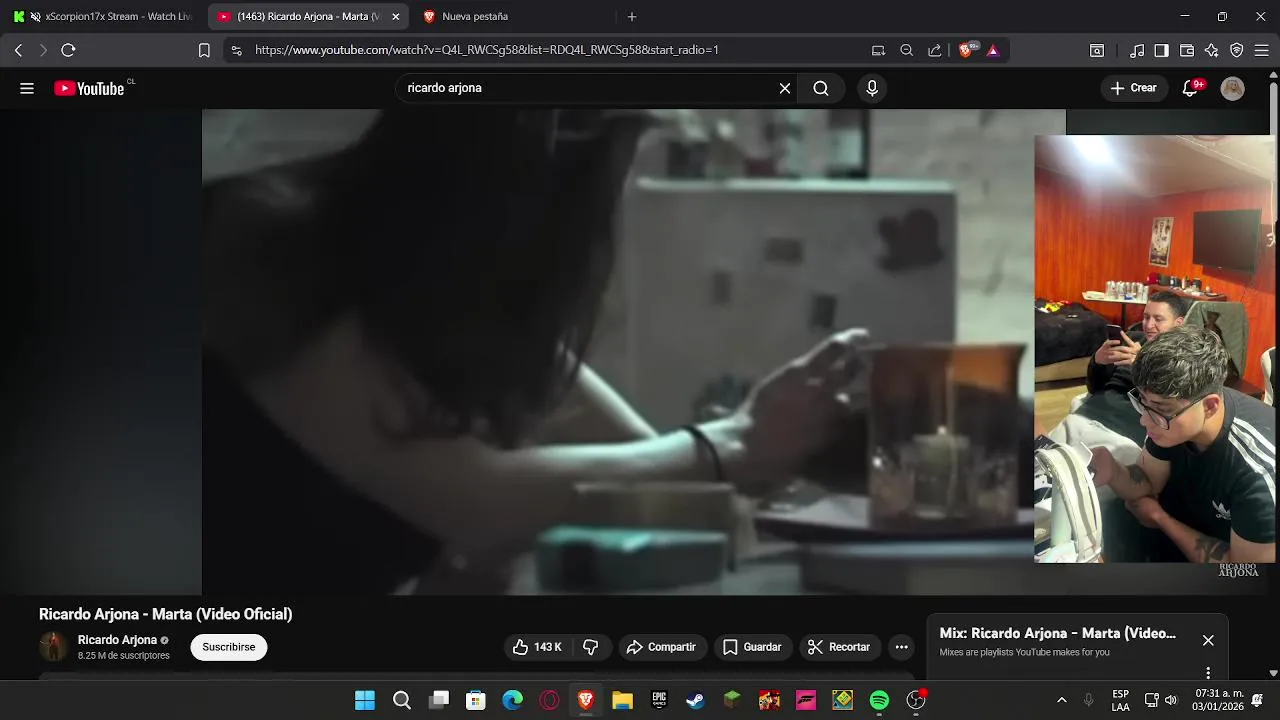Clip the video with Recortar
Image resolution: width=1280 pixels, height=720 pixels.
click(x=839, y=647)
